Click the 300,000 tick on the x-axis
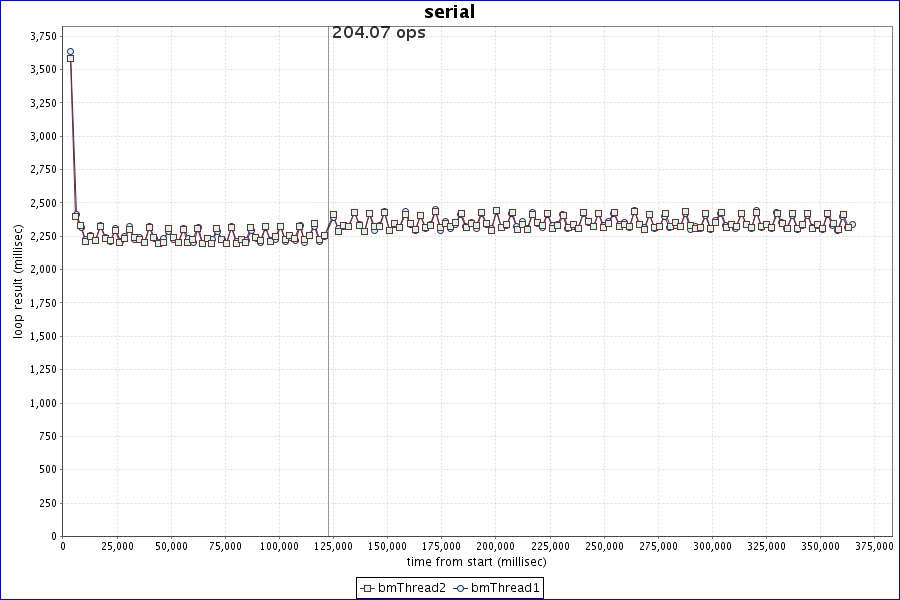900x600 pixels. tap(712, 546)
